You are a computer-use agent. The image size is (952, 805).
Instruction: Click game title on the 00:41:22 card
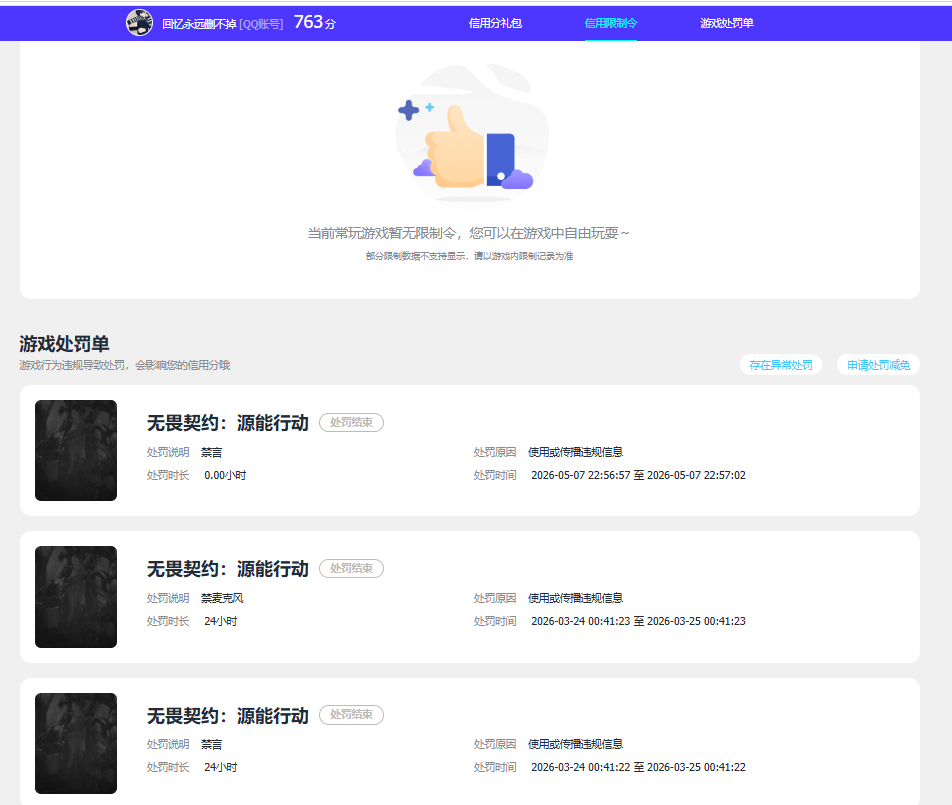(x=228, y=716)
